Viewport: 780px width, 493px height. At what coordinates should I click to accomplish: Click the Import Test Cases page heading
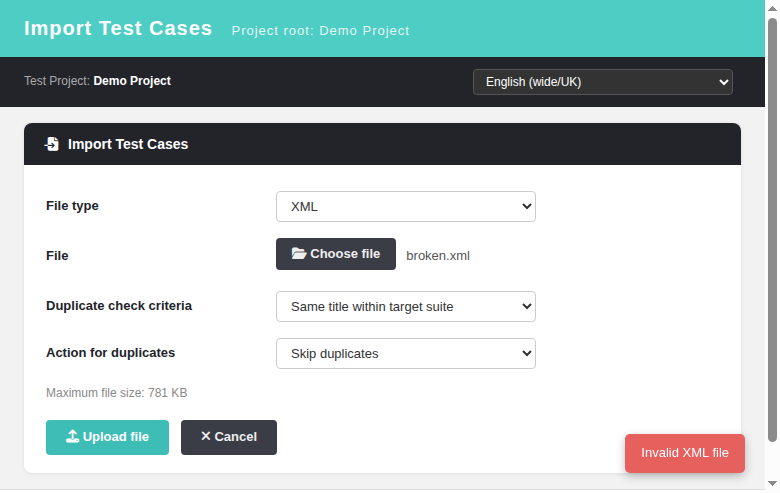click(118, 28)
